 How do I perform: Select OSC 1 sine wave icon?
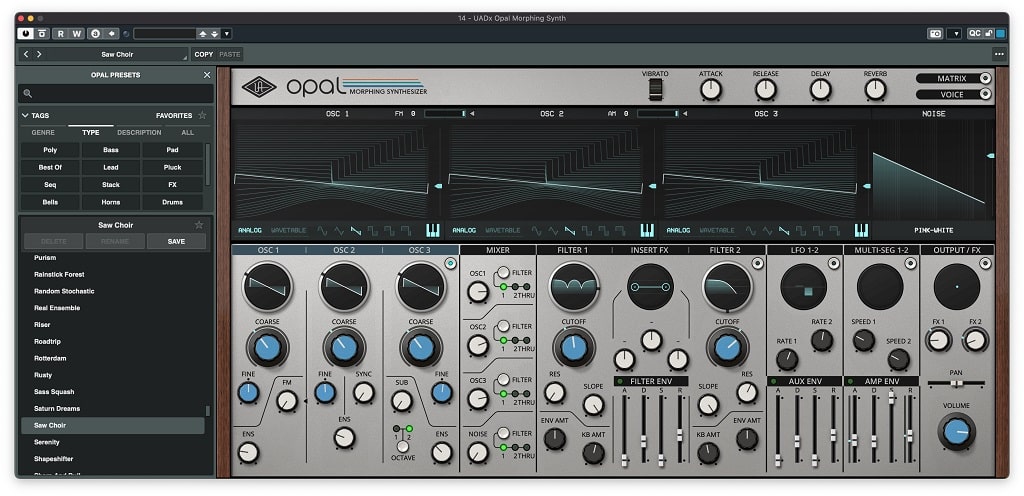coord(323,230)
